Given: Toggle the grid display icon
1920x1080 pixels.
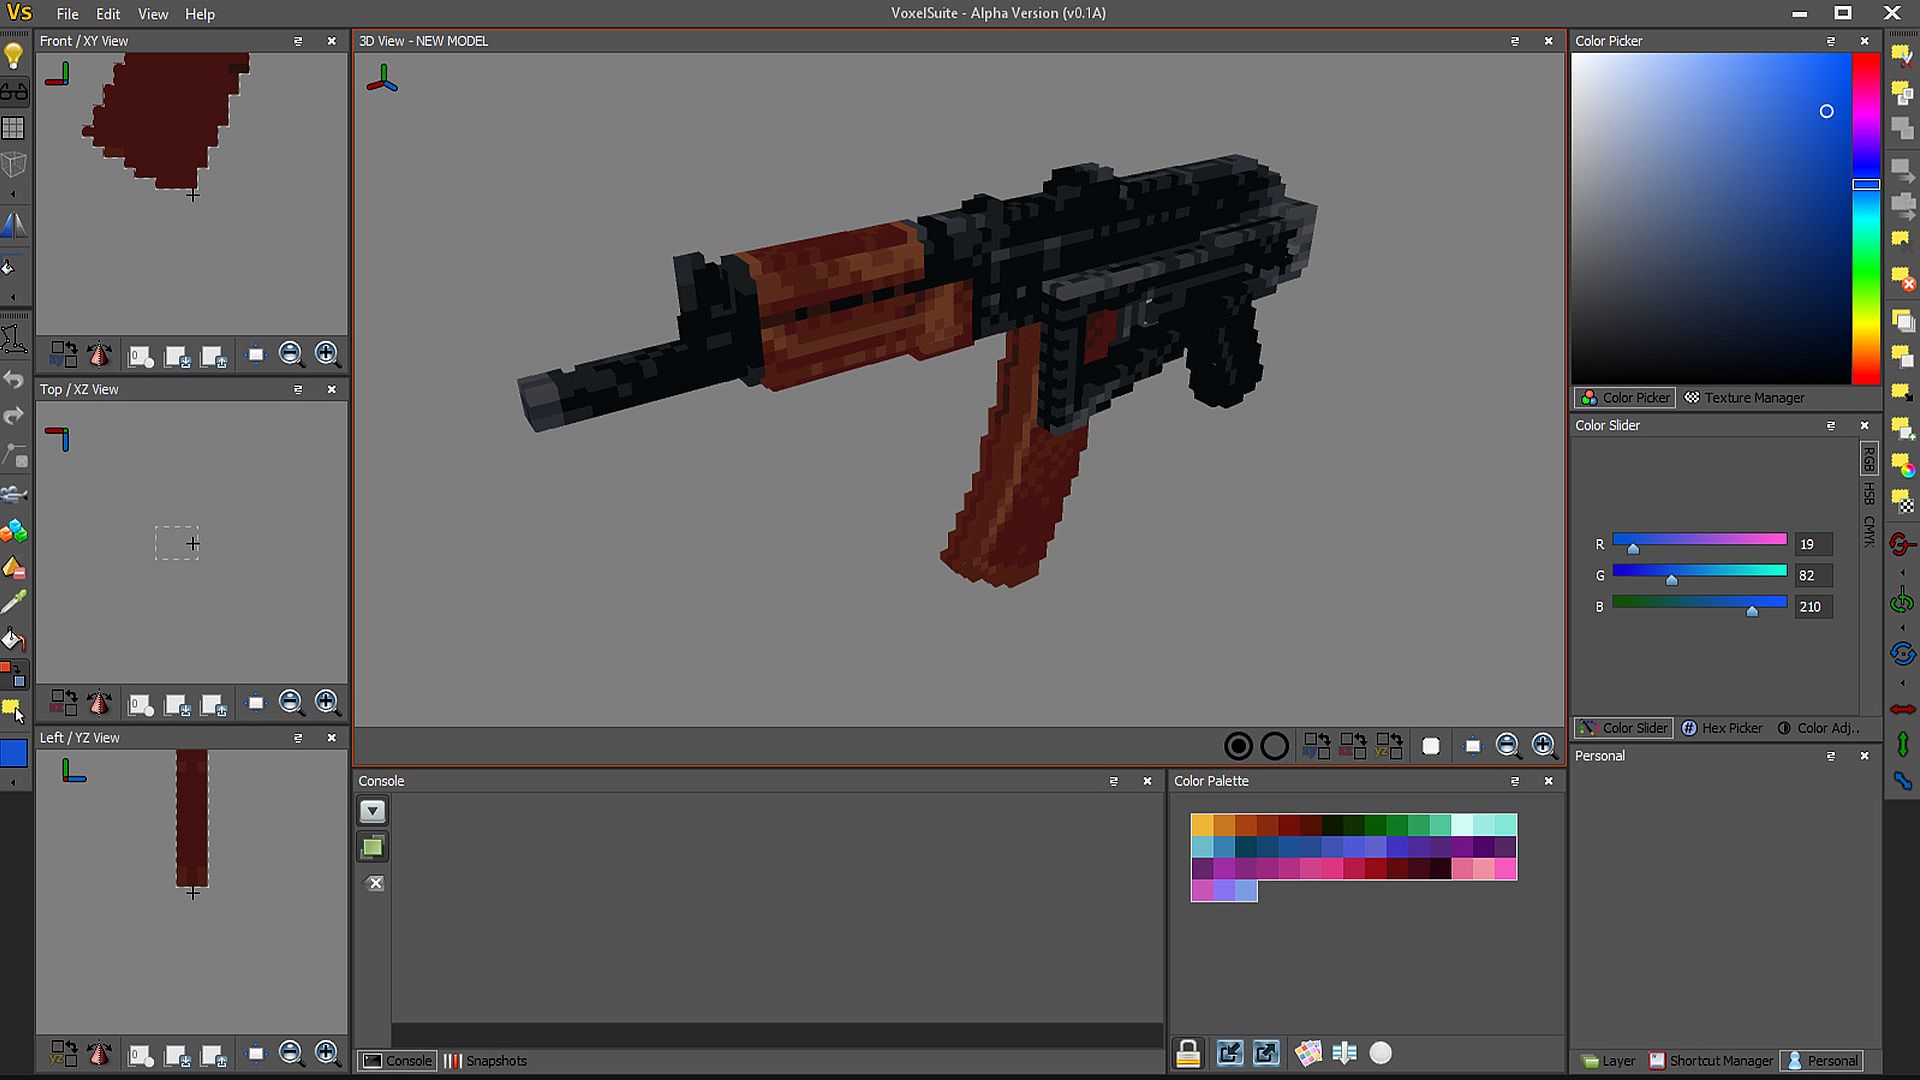Looking at the screenshot, I should tap(14, 128).
